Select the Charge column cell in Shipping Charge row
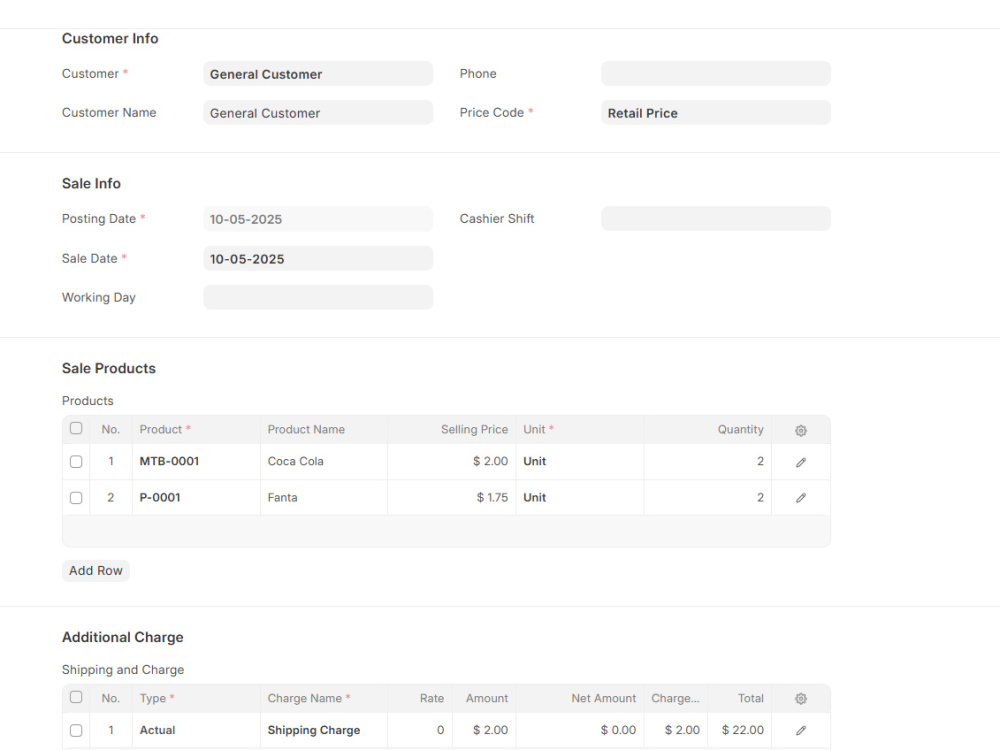 coord(676,730)
